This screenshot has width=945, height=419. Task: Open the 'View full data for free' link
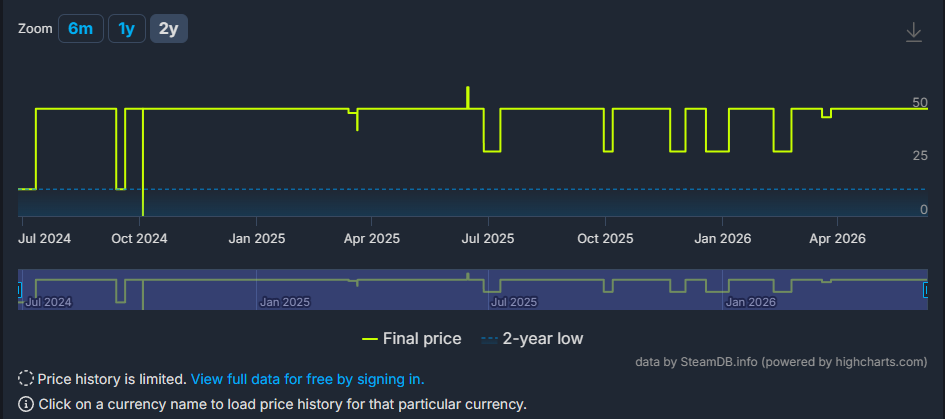pos(307,379)
